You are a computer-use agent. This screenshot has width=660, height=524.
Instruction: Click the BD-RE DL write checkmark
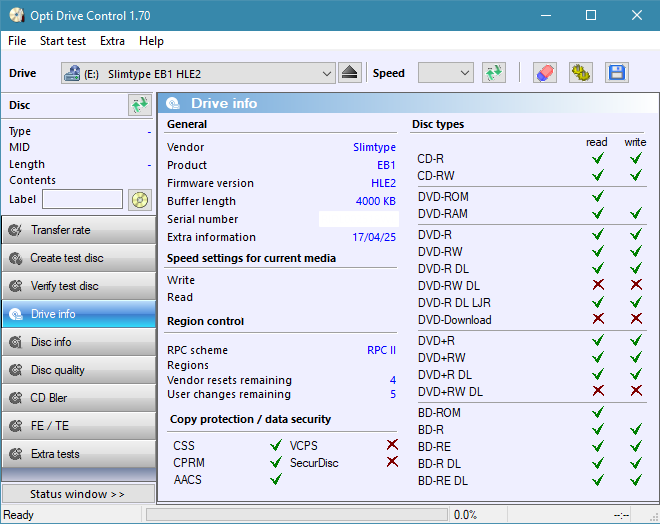[x=636, y=480]
